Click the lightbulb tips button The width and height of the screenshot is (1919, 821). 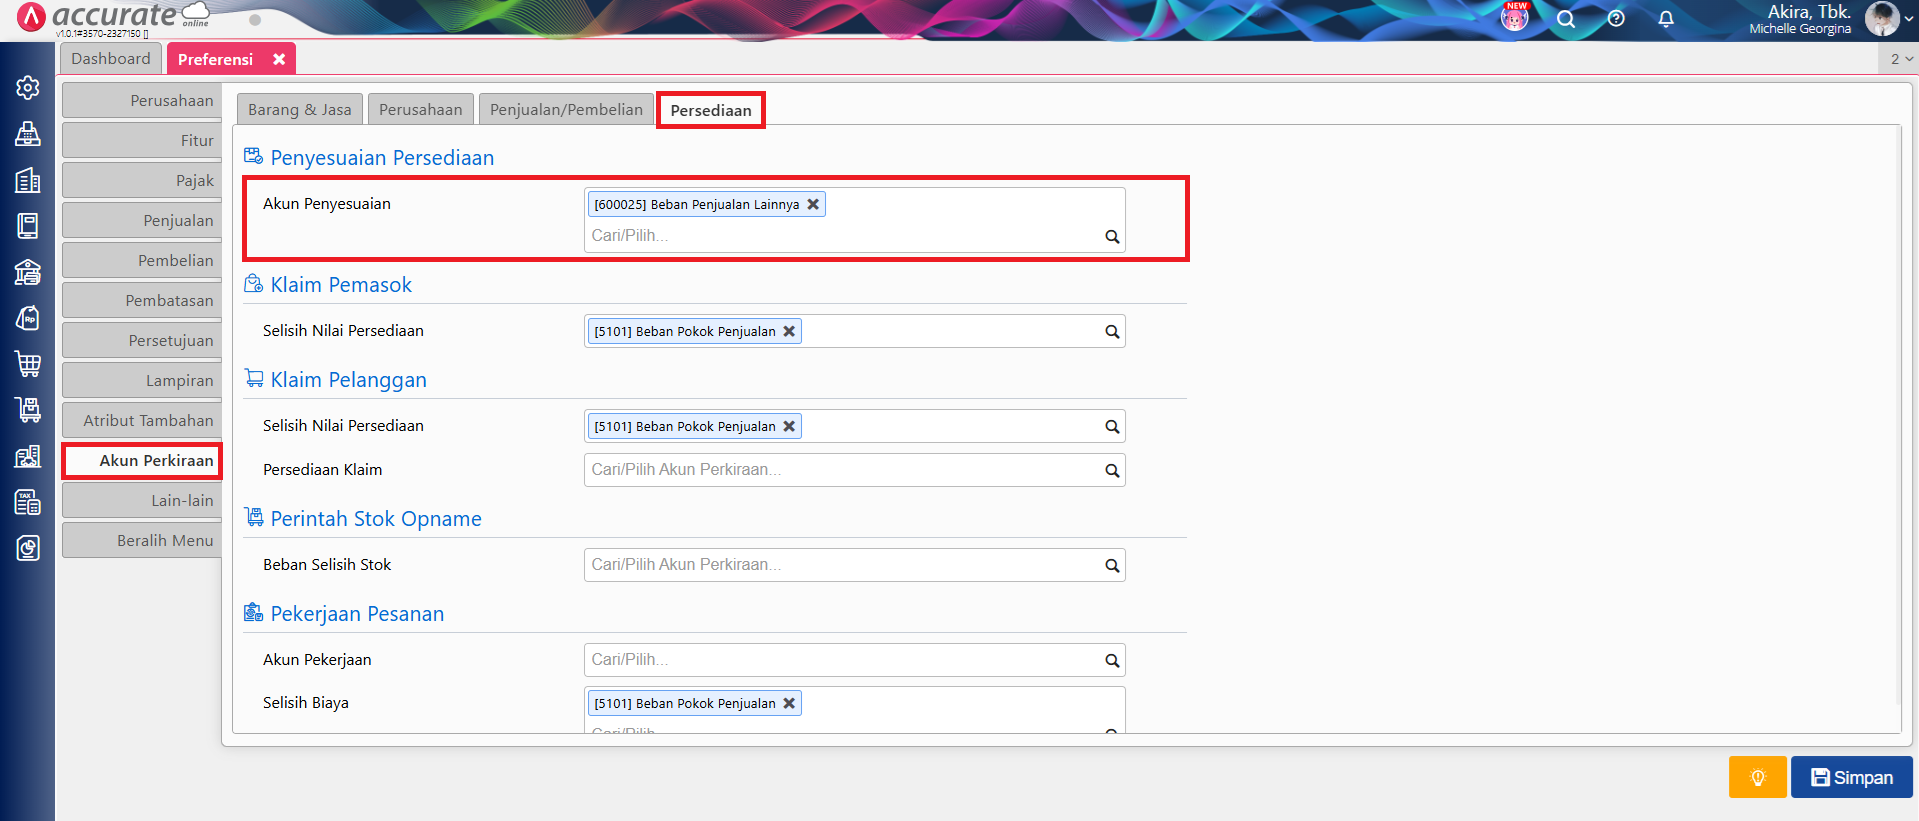pos(1757,777)
